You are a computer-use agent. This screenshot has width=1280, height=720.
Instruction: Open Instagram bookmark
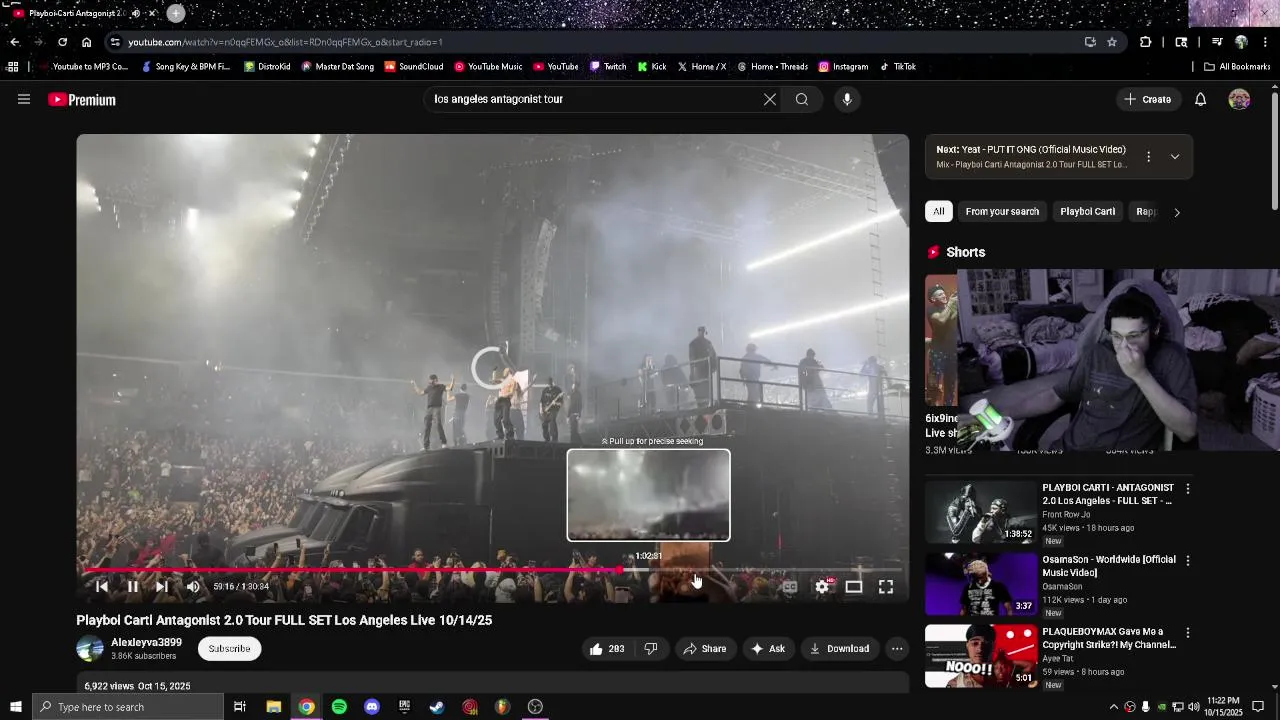click(843, 67)
